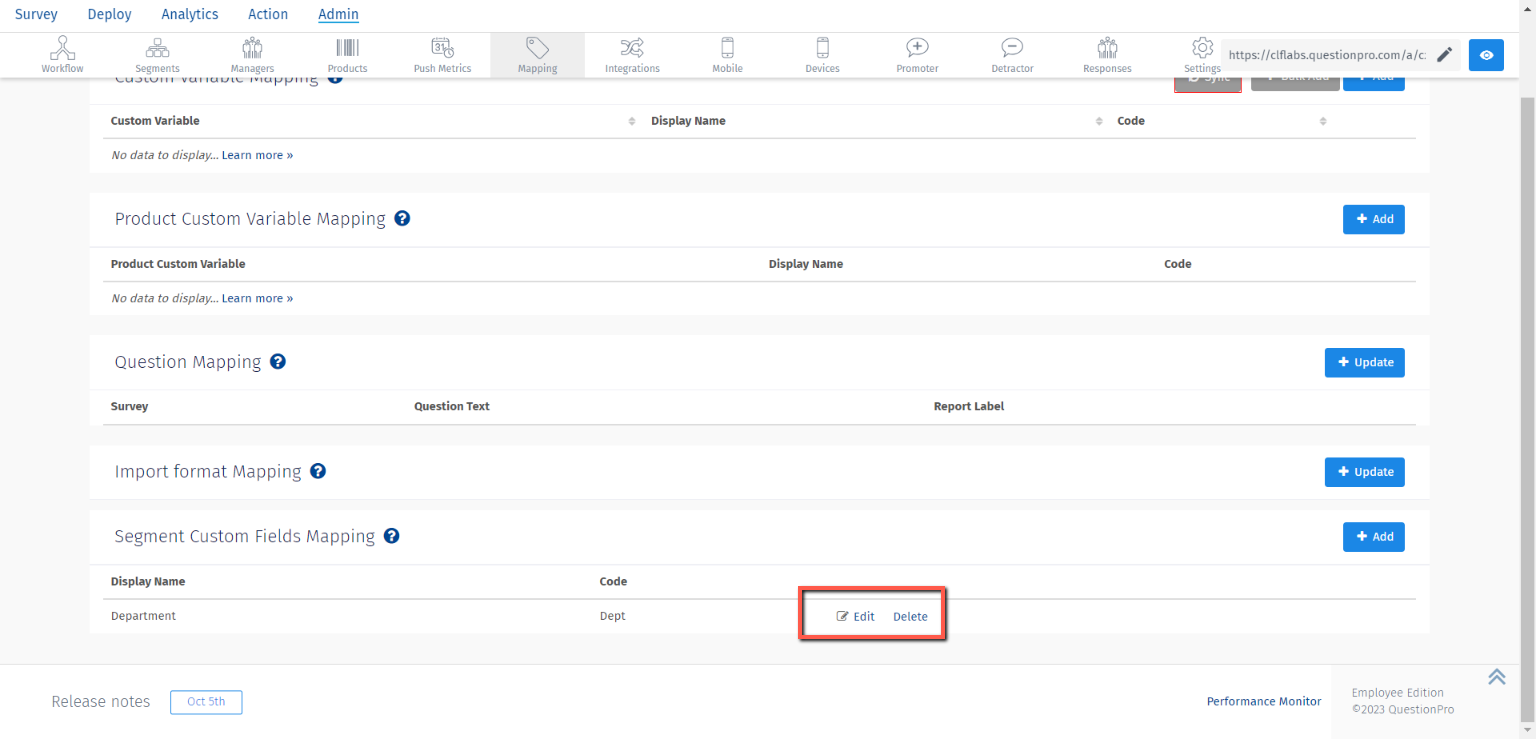The image size is (1536, 739).
Task: Select the "Department" display name cell
Action: [143, 616]
